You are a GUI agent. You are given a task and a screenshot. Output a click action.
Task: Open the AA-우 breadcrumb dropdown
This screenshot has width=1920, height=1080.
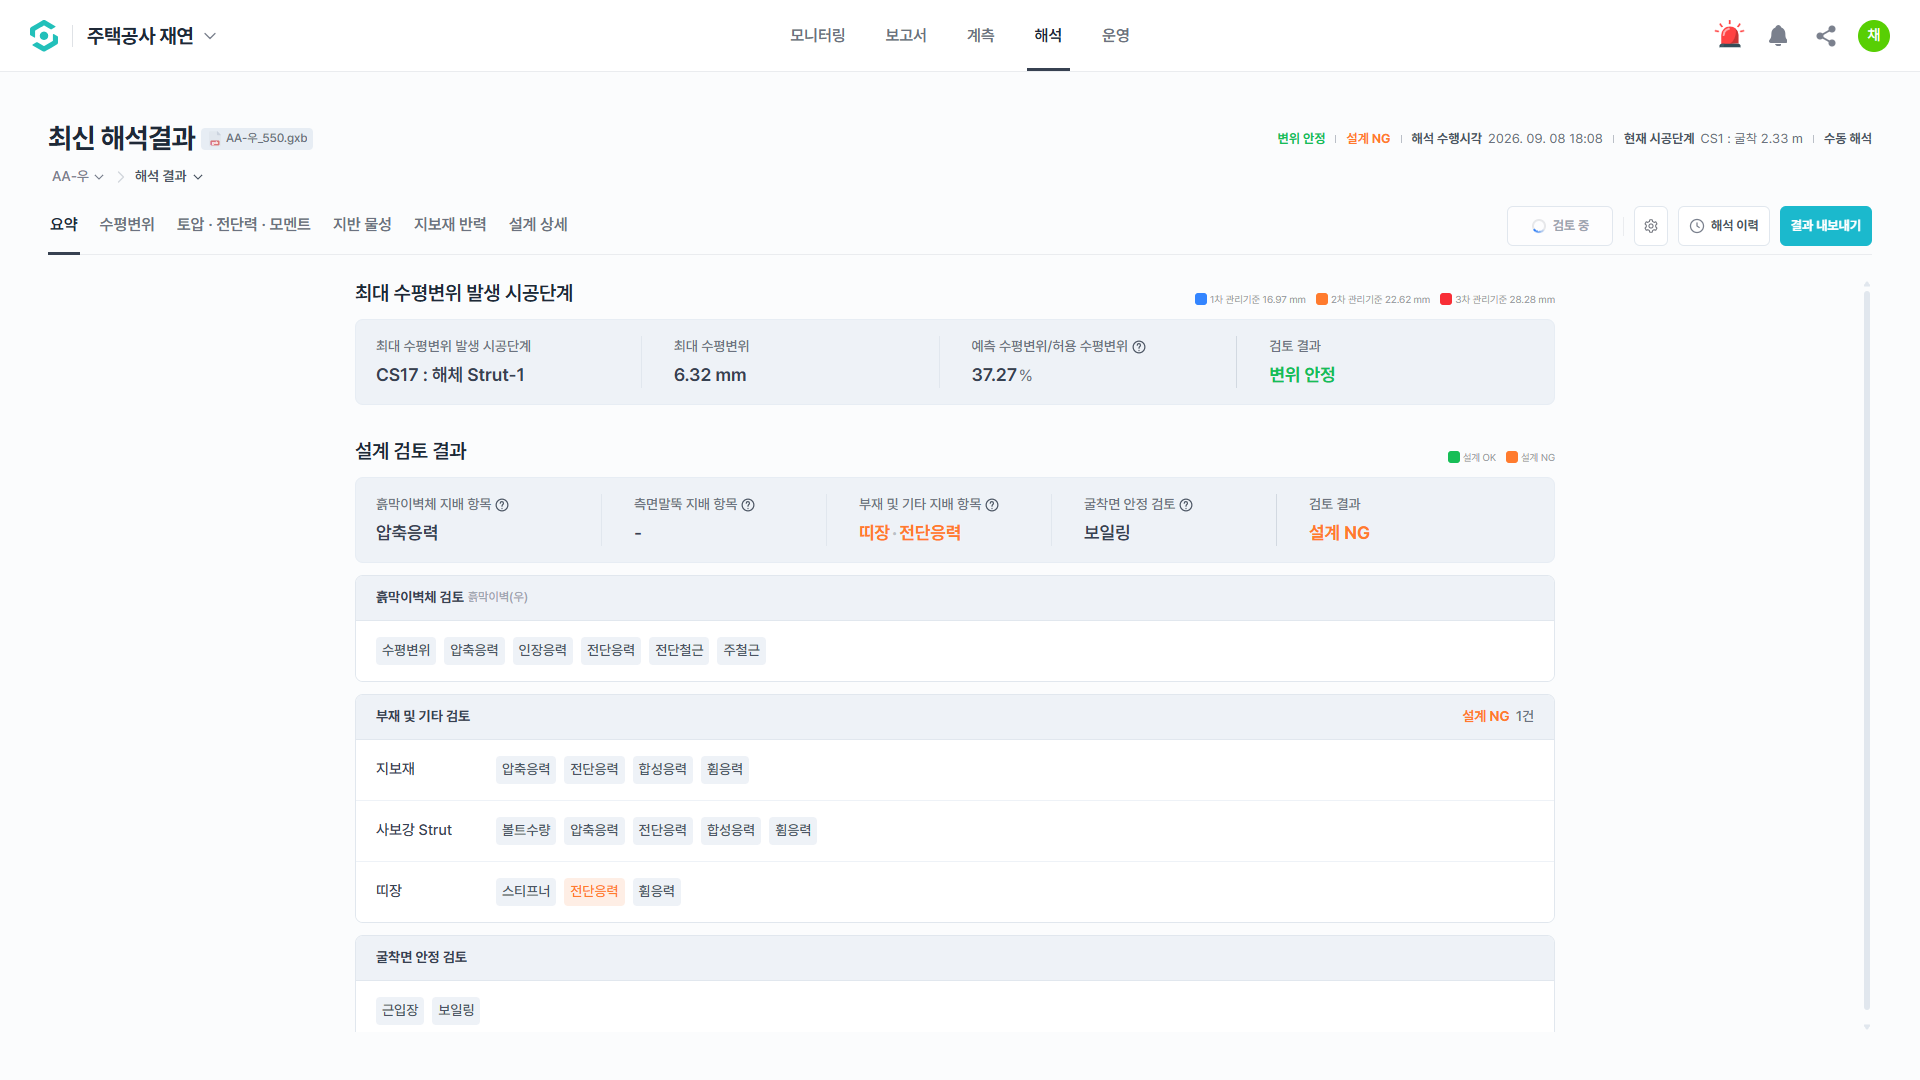[x=78, y=176]
